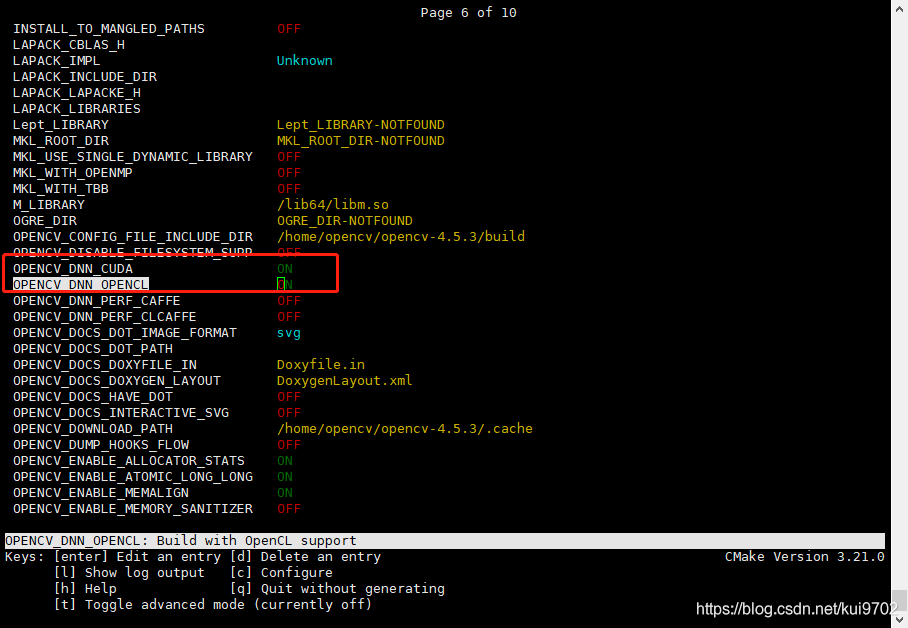Toggle ON value of OPENCV_ENABLE_ALLOCATOR_STATS
Viewport: 908px width, 628px height.
285,461
